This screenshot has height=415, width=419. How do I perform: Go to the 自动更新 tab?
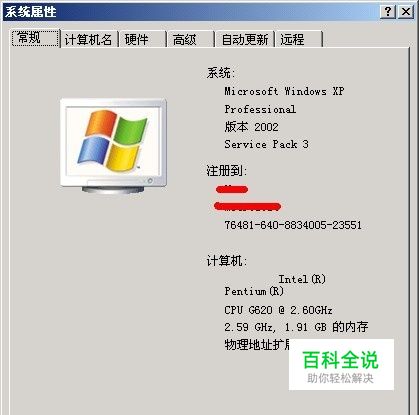[245, 40]
